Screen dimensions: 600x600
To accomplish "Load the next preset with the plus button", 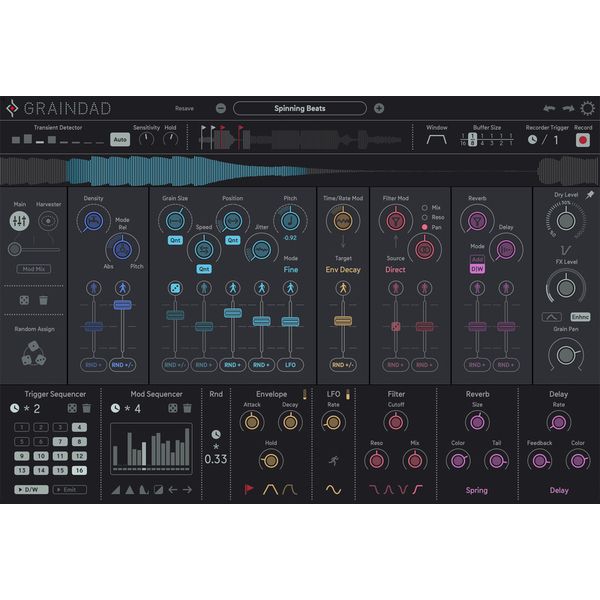I will [x=379, y=108].
